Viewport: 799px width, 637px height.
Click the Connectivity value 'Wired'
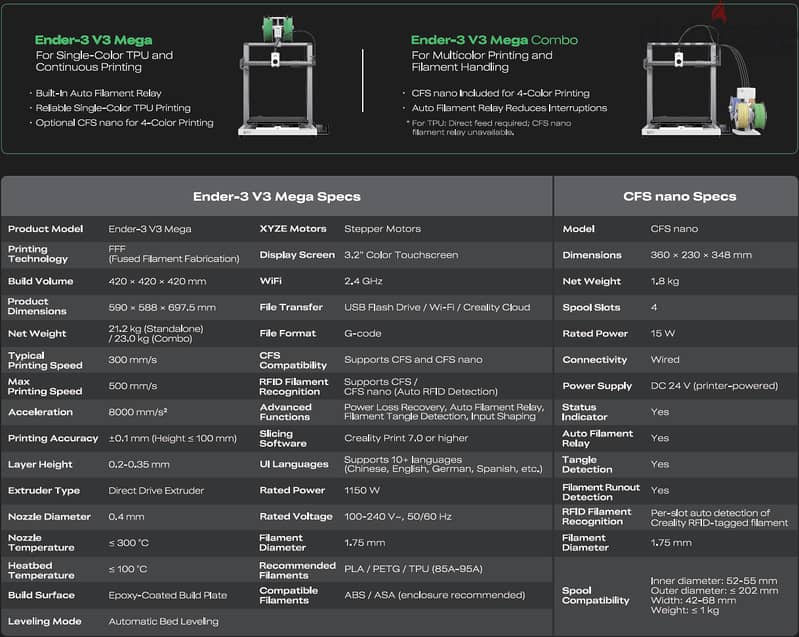tap(665, 360)
